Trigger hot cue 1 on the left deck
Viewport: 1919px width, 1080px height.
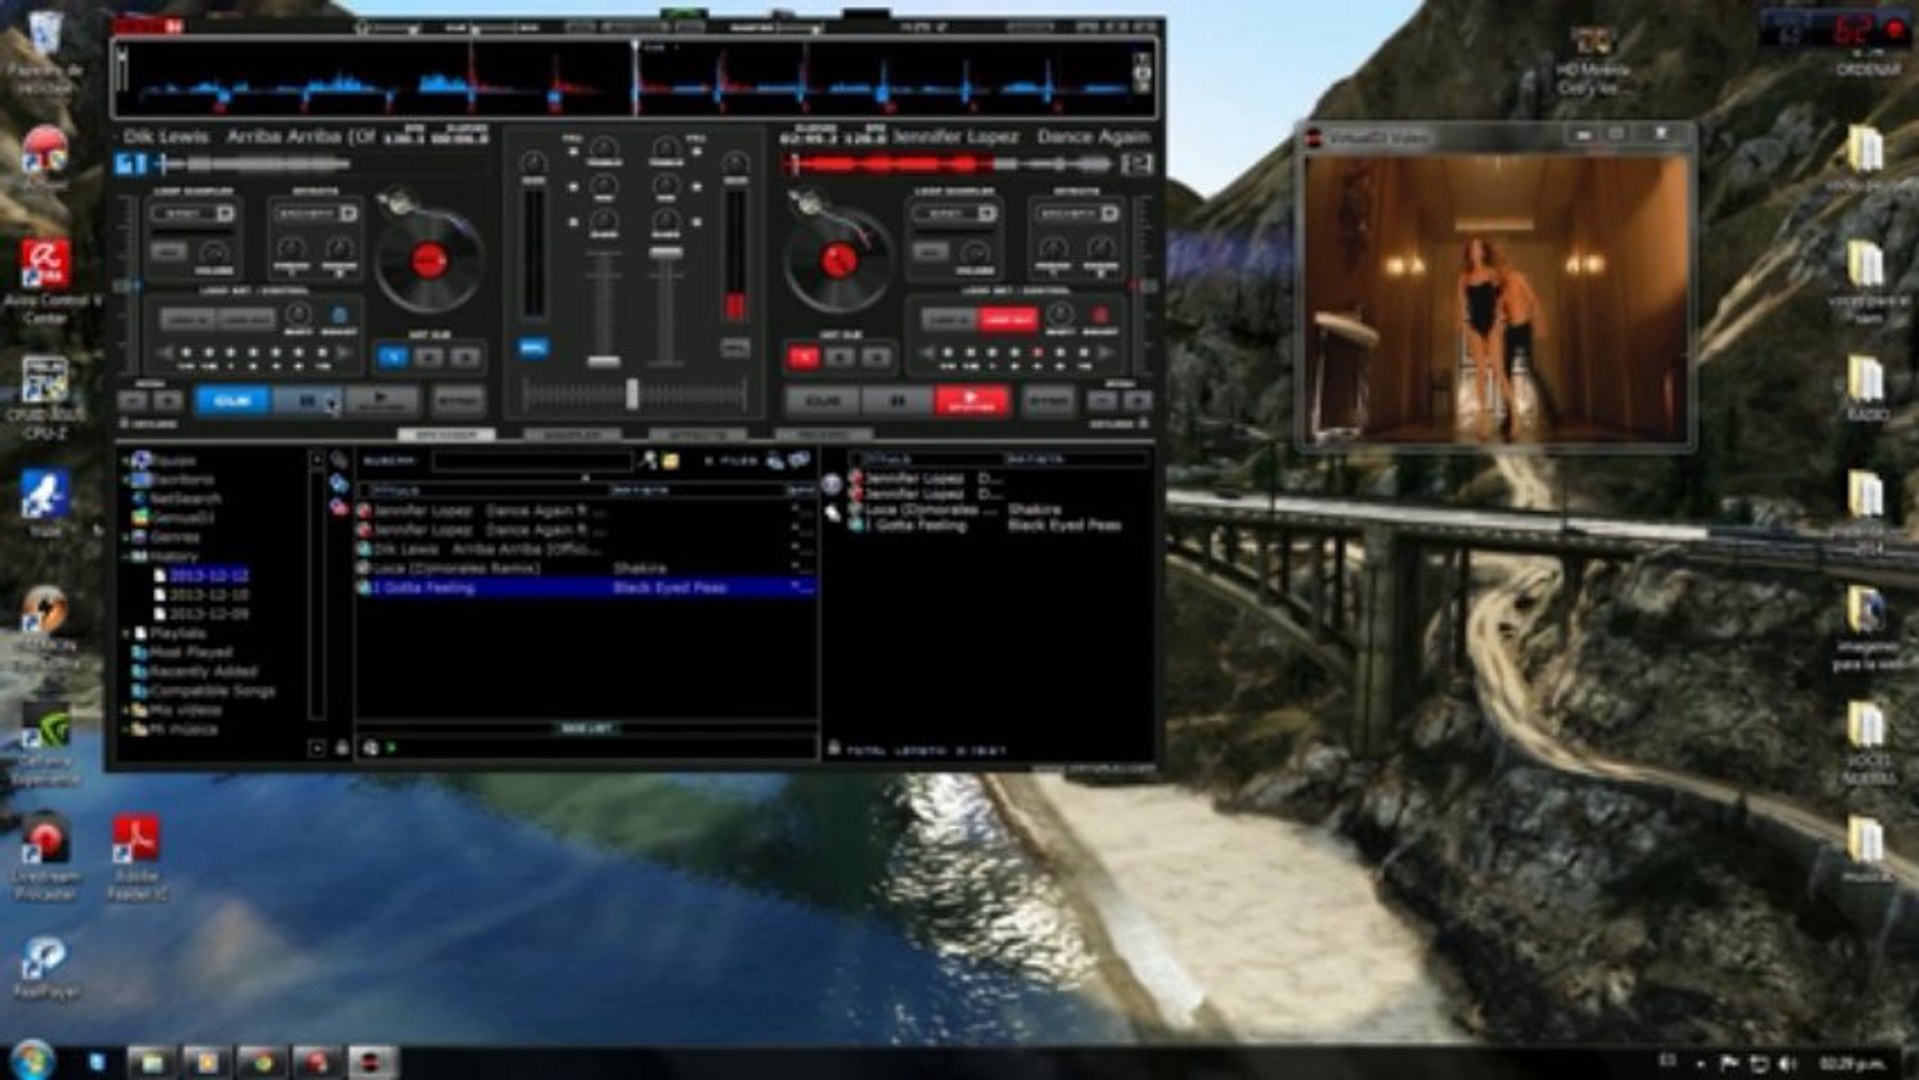393,356
